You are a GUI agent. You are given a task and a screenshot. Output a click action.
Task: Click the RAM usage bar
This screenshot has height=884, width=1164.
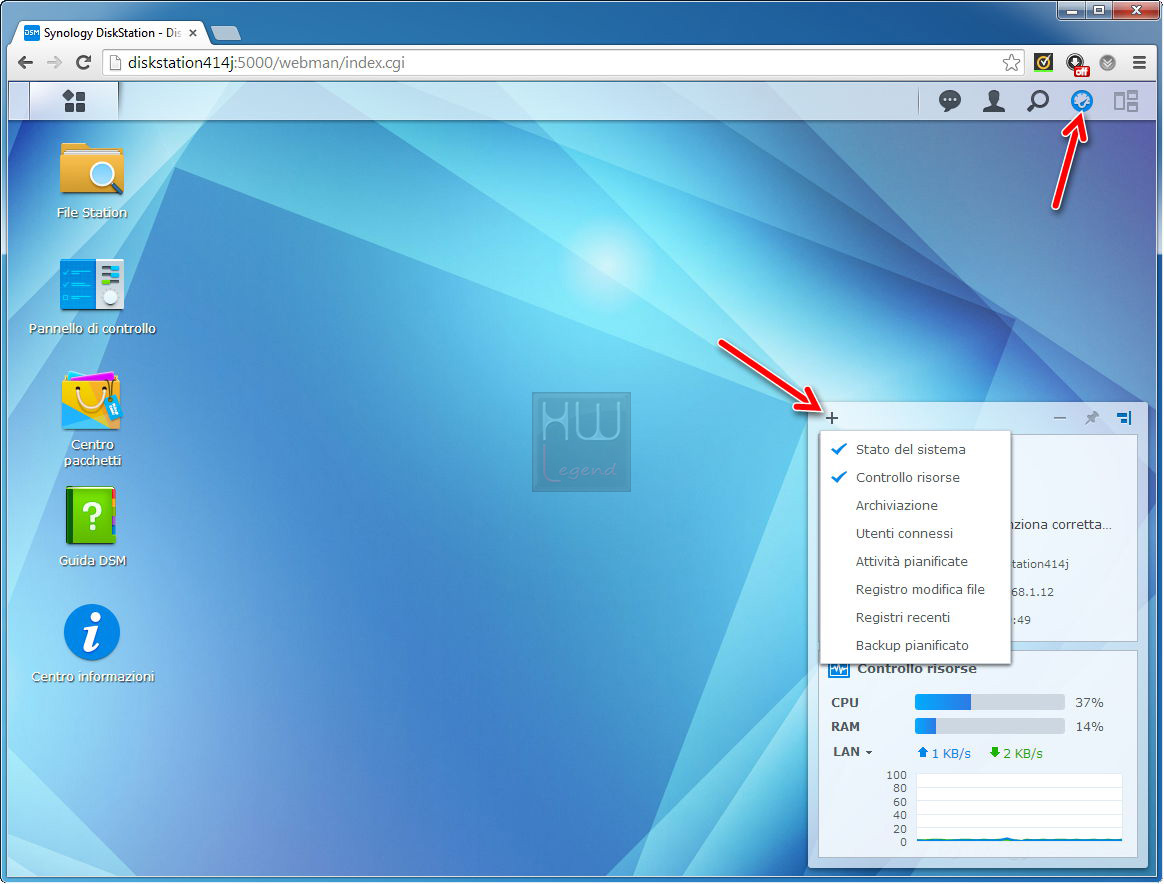coord(990,726)
